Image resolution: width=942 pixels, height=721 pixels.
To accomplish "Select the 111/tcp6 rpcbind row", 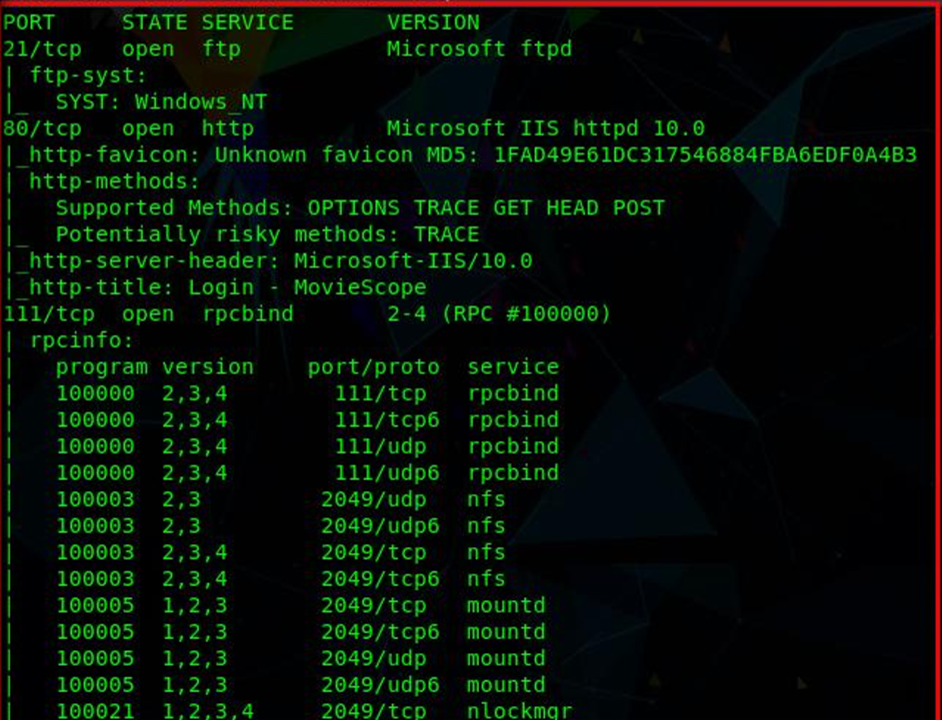I will click(307, 420).
